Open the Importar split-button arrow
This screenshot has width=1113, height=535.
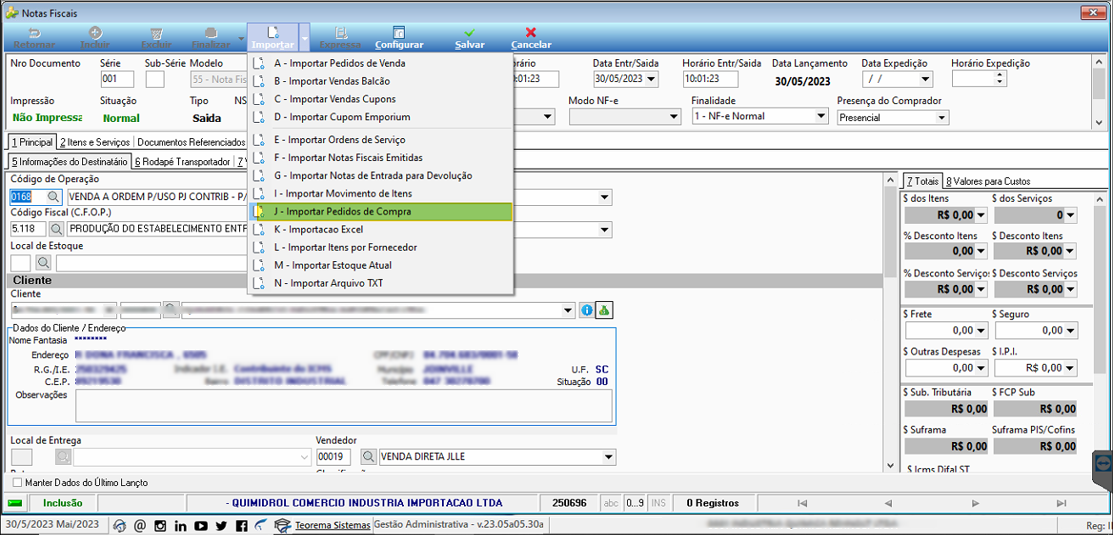coord(304,38)
